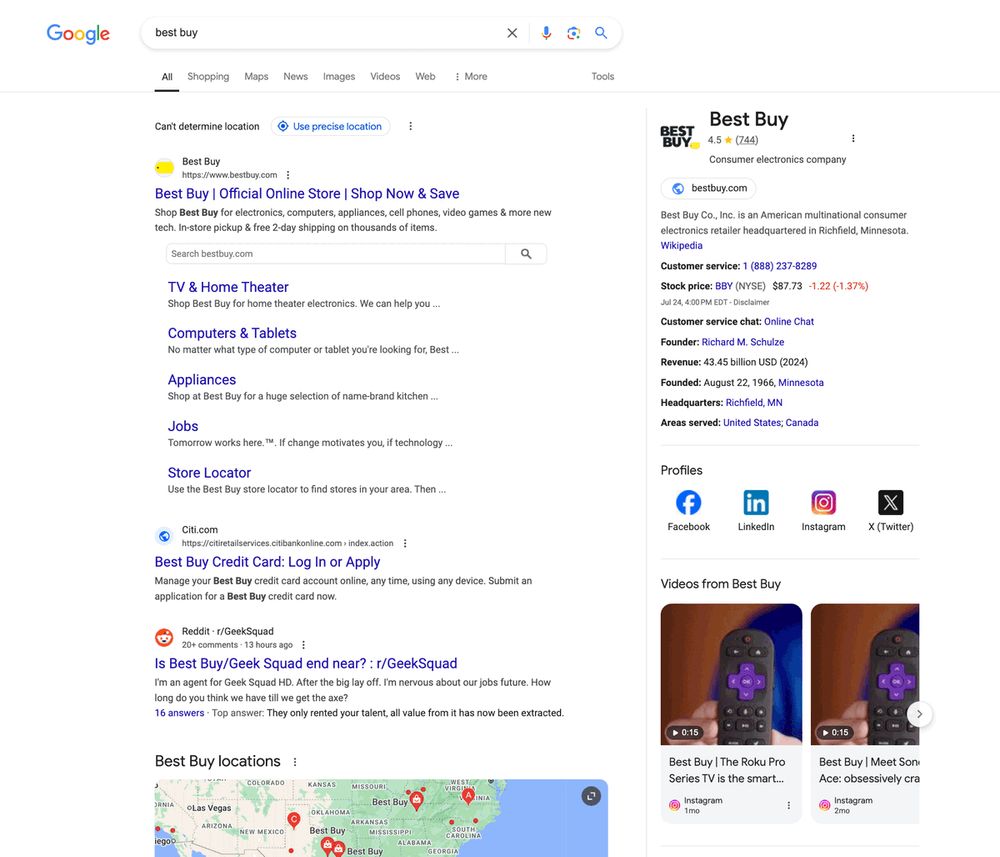
Task: Click the United States areas served link
Action: (753, 423)
